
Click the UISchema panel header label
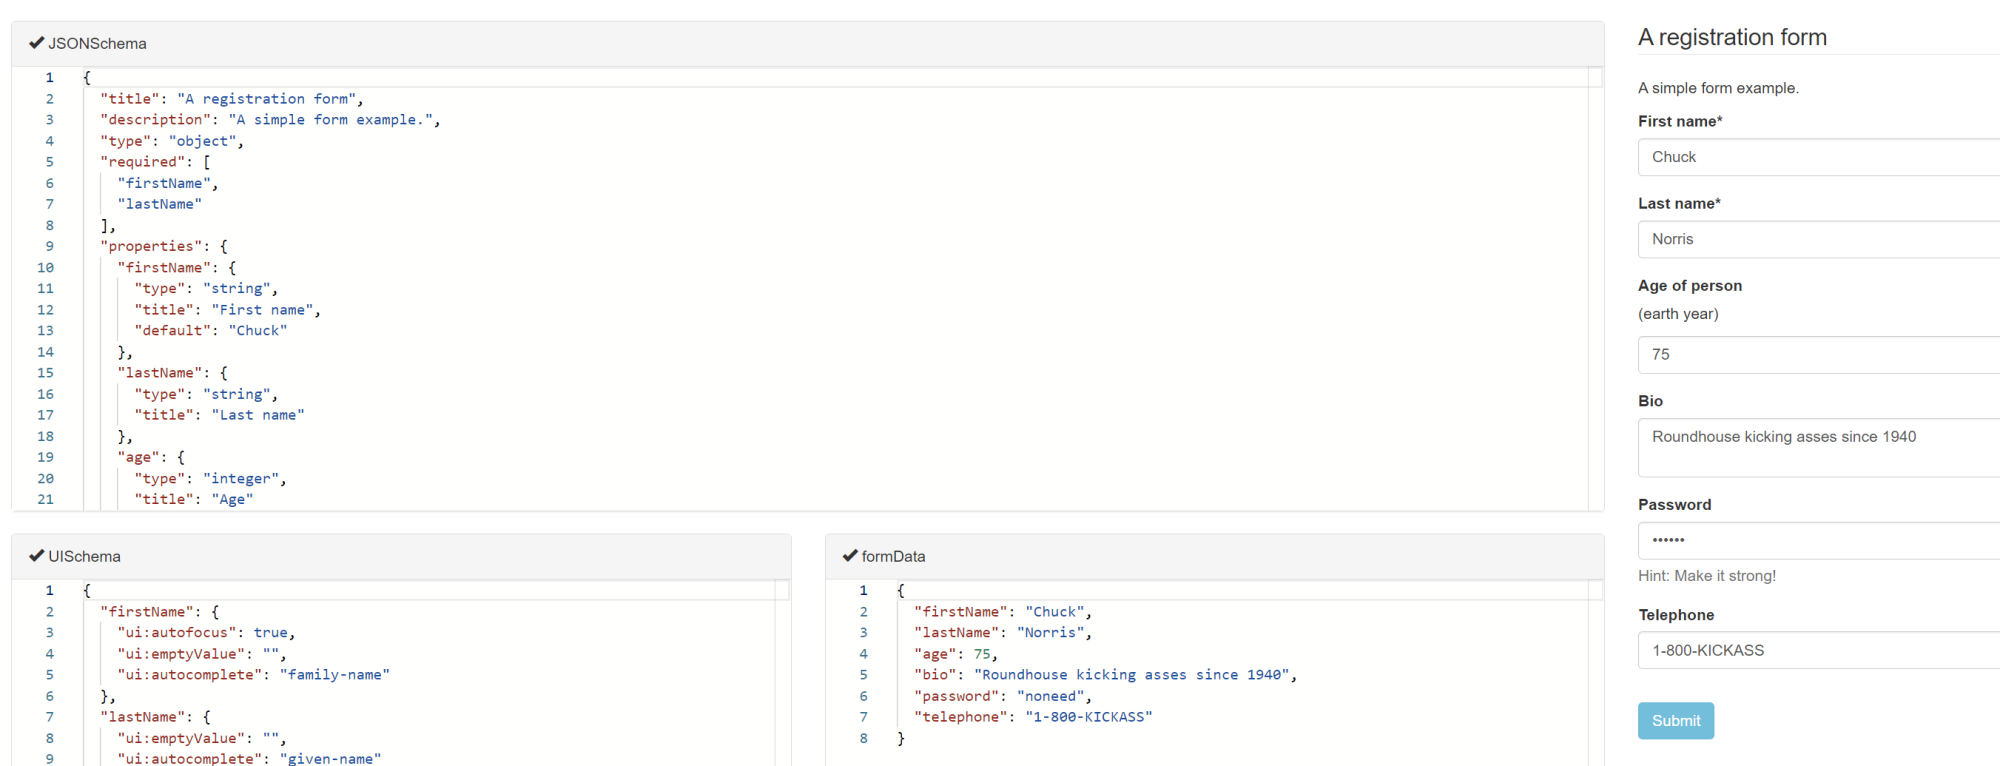pos(84,557)
